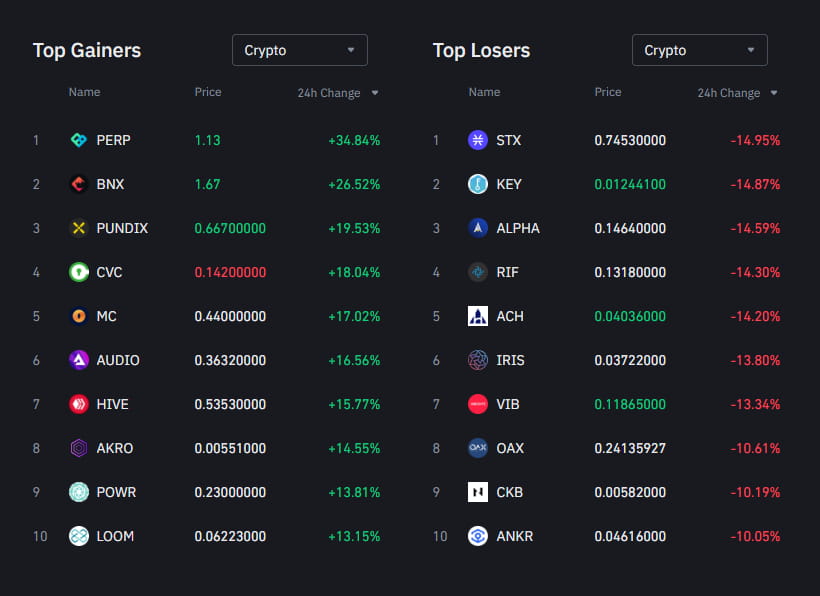This screenshot has height=596, width=820.
Task: Click the LOOM coin icon
Action: 79,536
